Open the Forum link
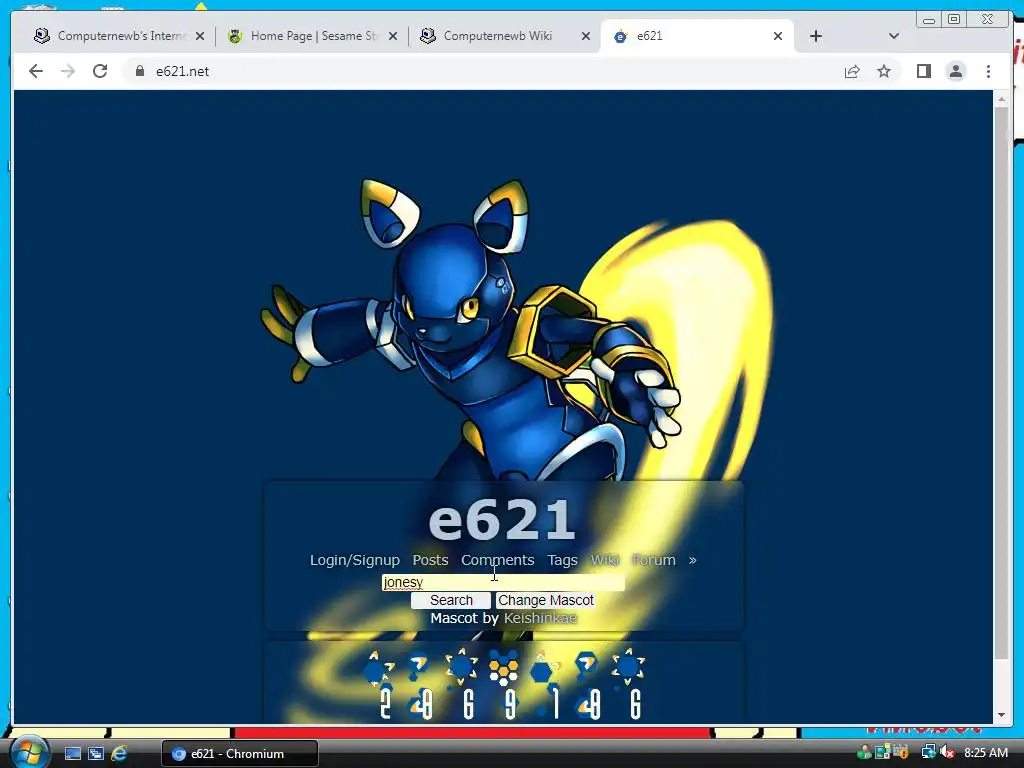The width and height of the screenshot is (1024, 768). point(654,560)
